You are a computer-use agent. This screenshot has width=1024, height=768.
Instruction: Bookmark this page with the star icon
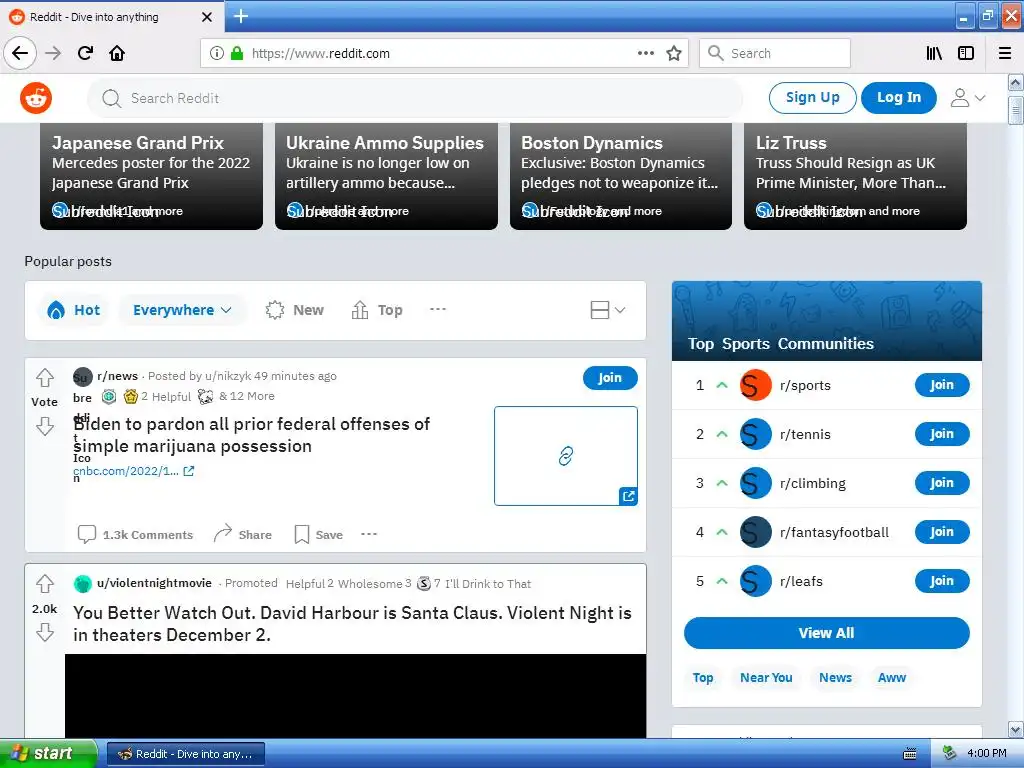(x=674, y=53)
